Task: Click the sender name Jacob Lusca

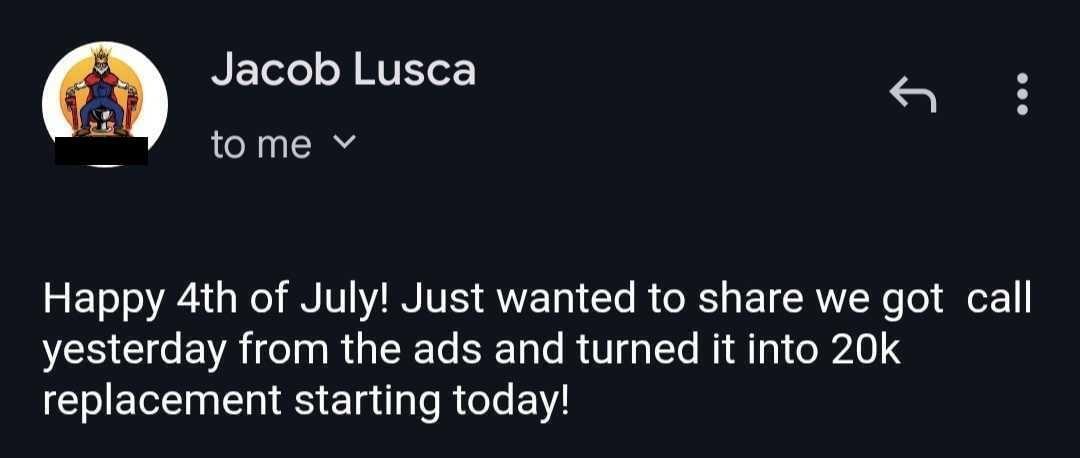Action: [x=343, y=70]
